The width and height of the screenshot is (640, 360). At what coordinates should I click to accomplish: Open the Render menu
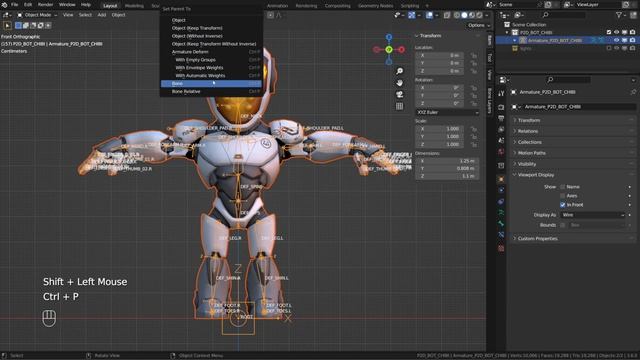click(45, 5)
